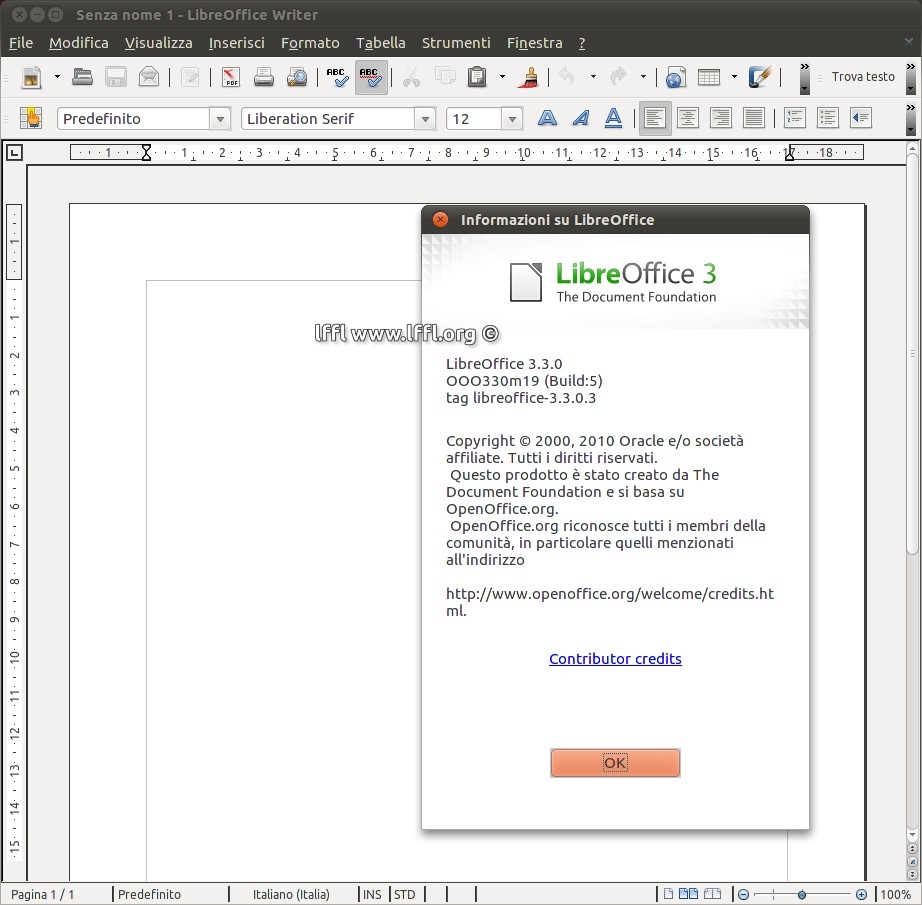Open the Contributor credits link
922x905 pixels.
[x=615, y=659]
